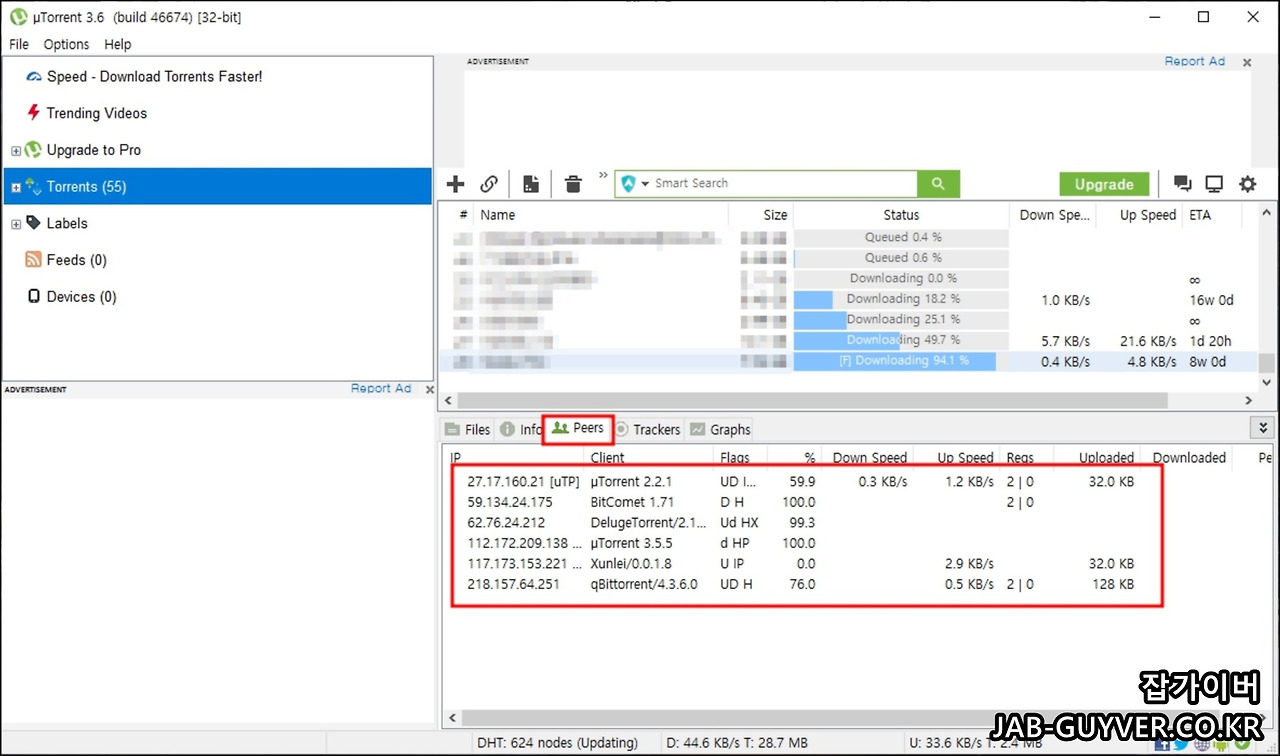
Task: Click the torrent list horizontal scrollbar
Action: [x=811, y=400]
